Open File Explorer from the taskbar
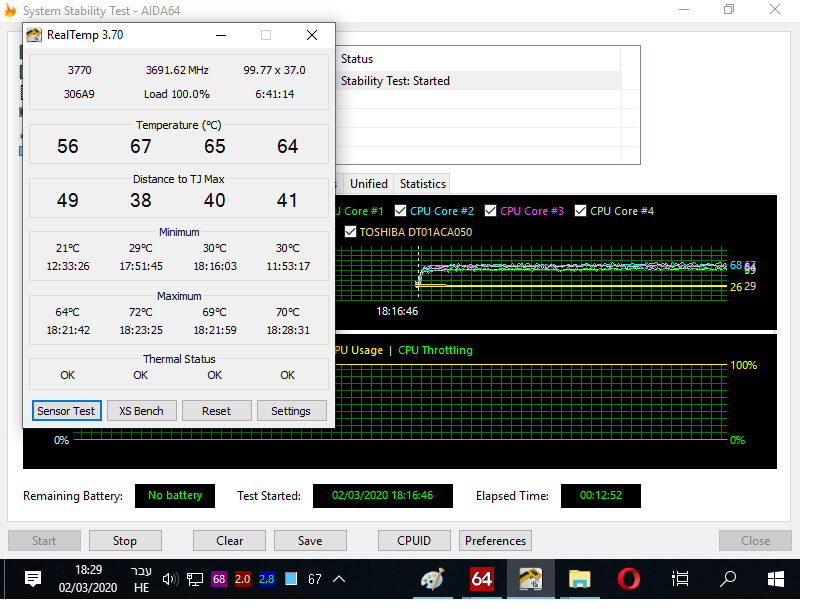 [580, 579]
